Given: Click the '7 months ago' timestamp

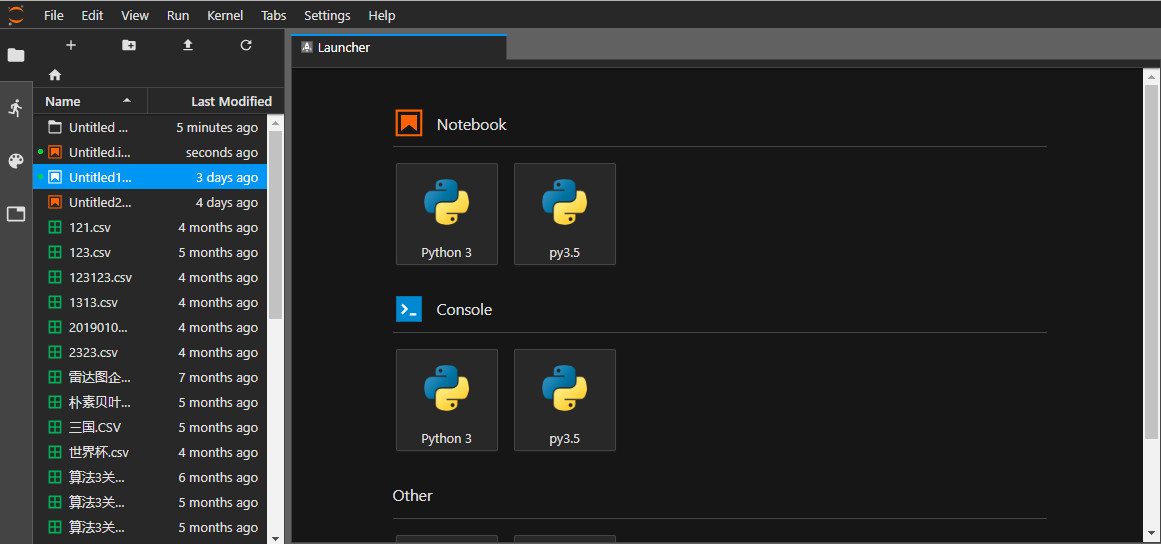Looking at the screenshot, I should 218,377.
